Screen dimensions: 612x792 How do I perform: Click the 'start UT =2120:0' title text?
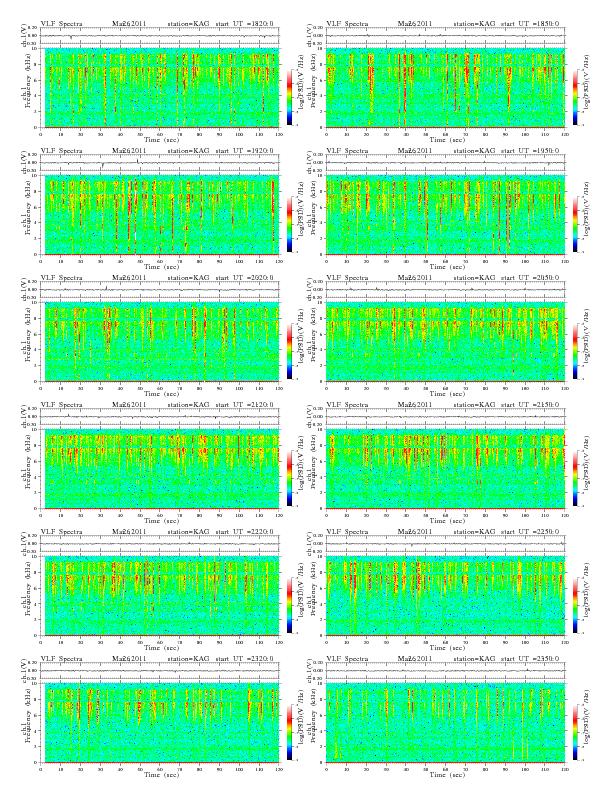tap(244, 405)
